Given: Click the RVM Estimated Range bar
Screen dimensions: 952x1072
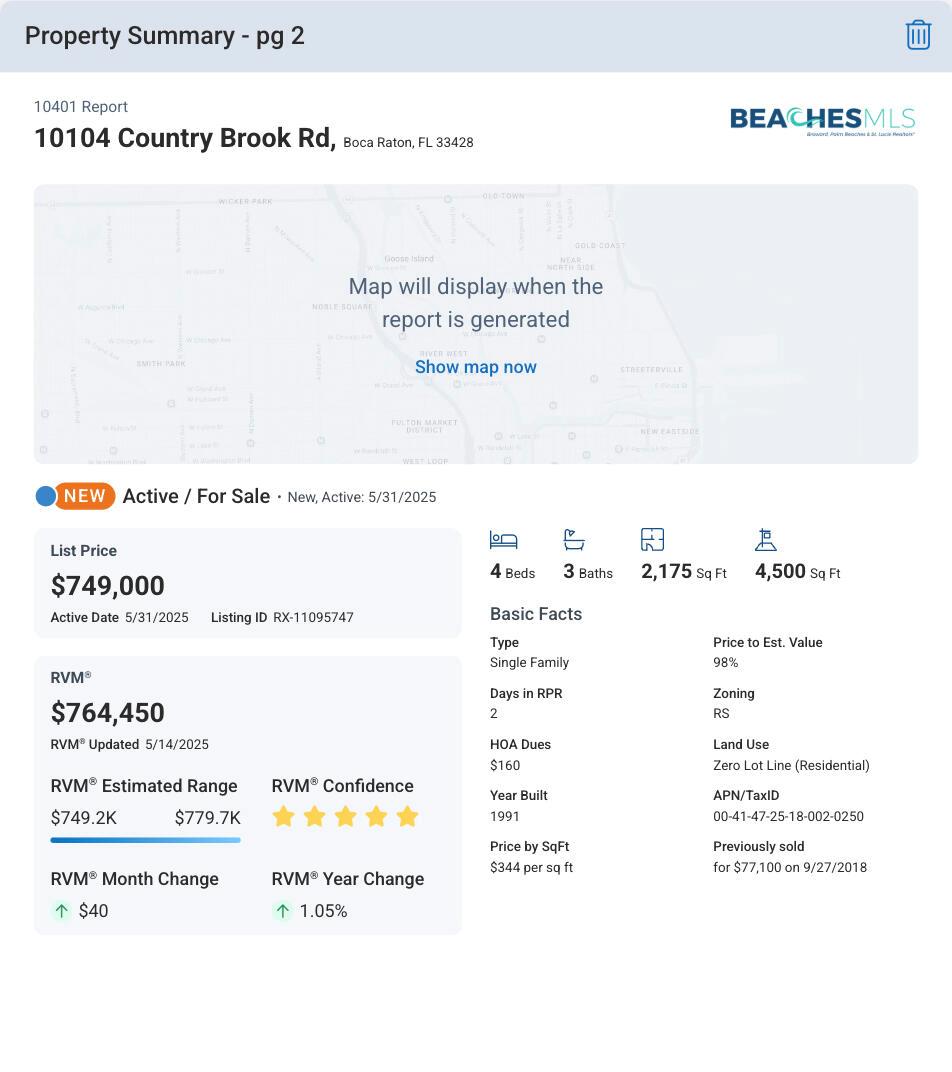Looking at the screenshot, I should [145, 840].
